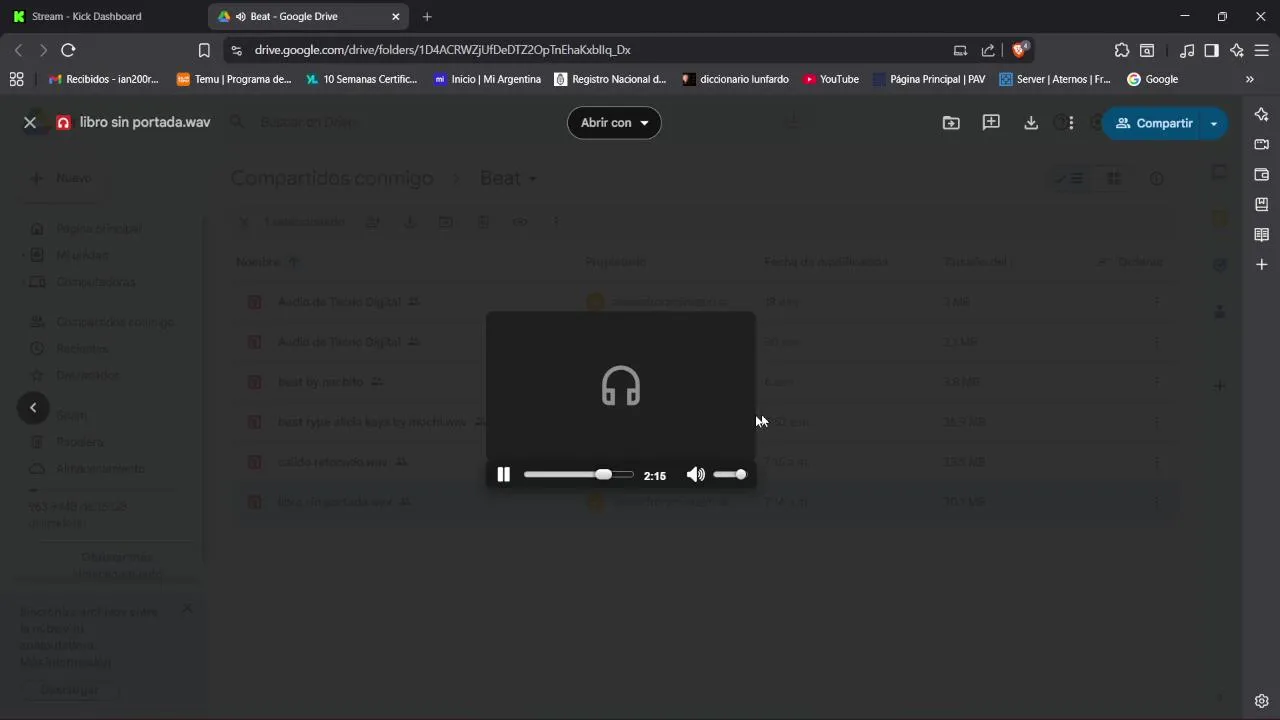Screen dimensions: 1280x720
Task: Close the Beat - Google Drive tab
Action: coord(395,16)
